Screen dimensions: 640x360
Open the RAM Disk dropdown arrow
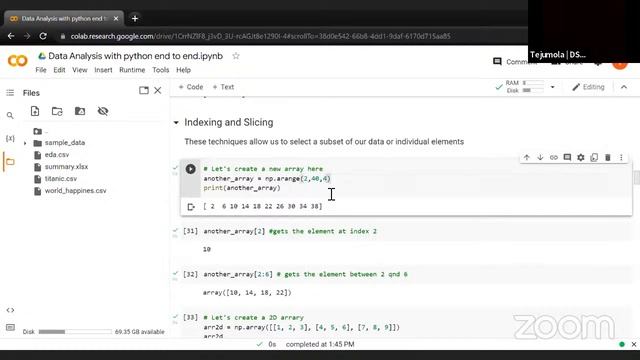552,87
